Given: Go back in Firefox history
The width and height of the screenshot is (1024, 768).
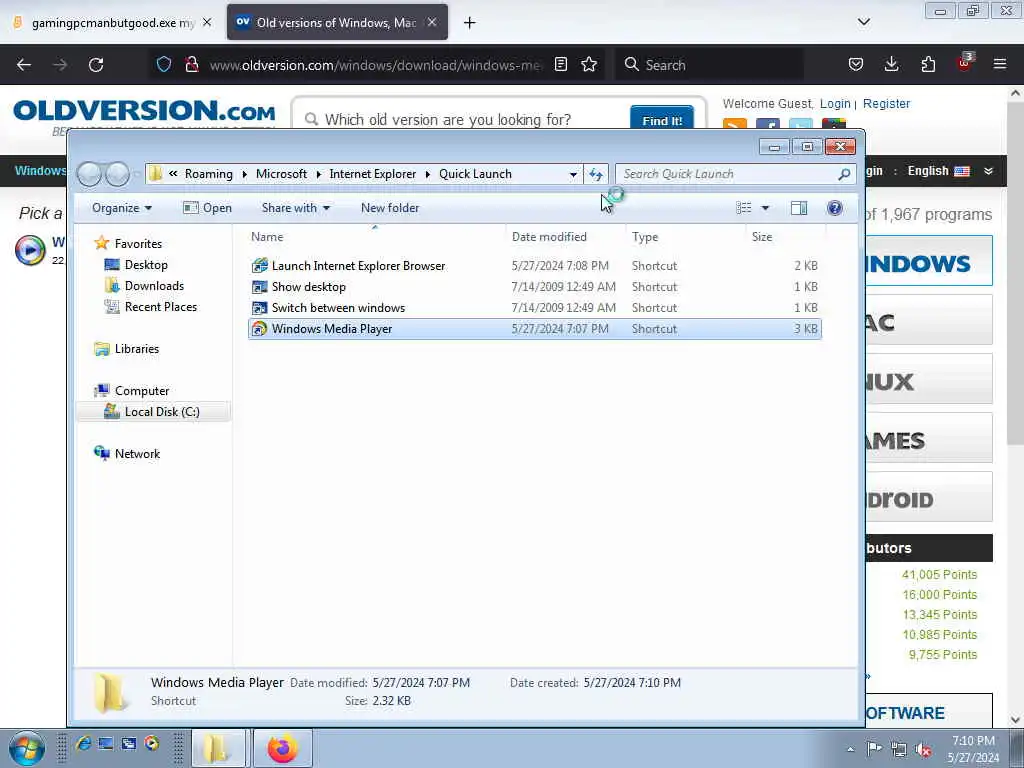Looking at the screenshot, I should [x=24, y=65].
